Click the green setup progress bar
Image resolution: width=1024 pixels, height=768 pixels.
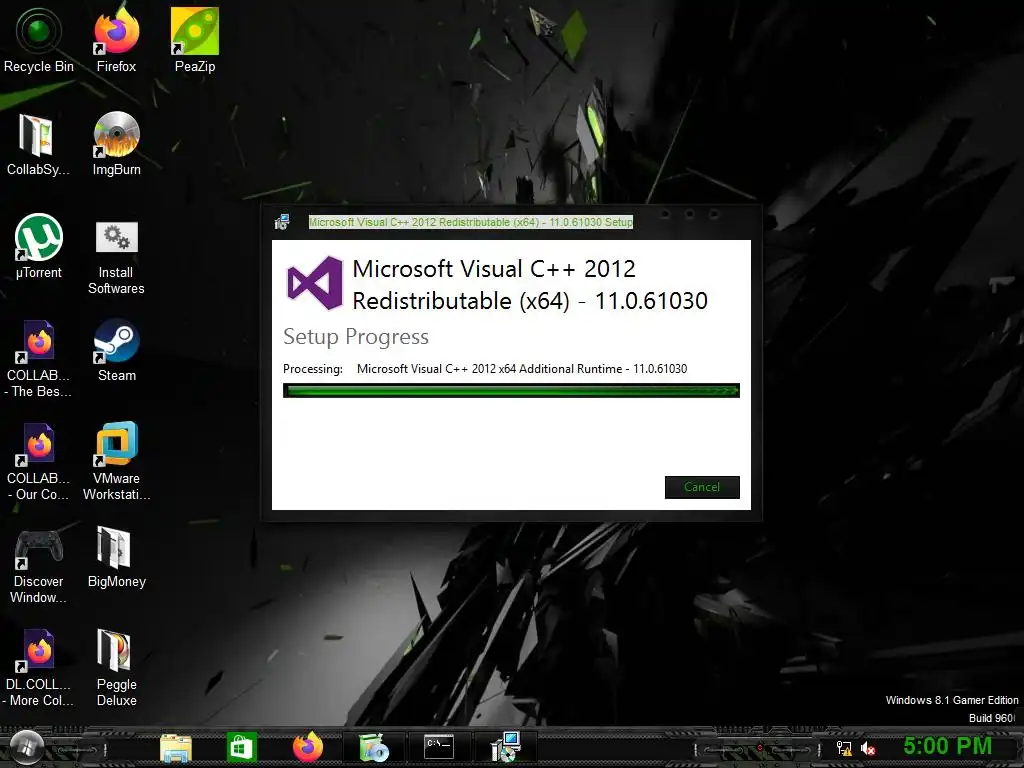point(511,391)
